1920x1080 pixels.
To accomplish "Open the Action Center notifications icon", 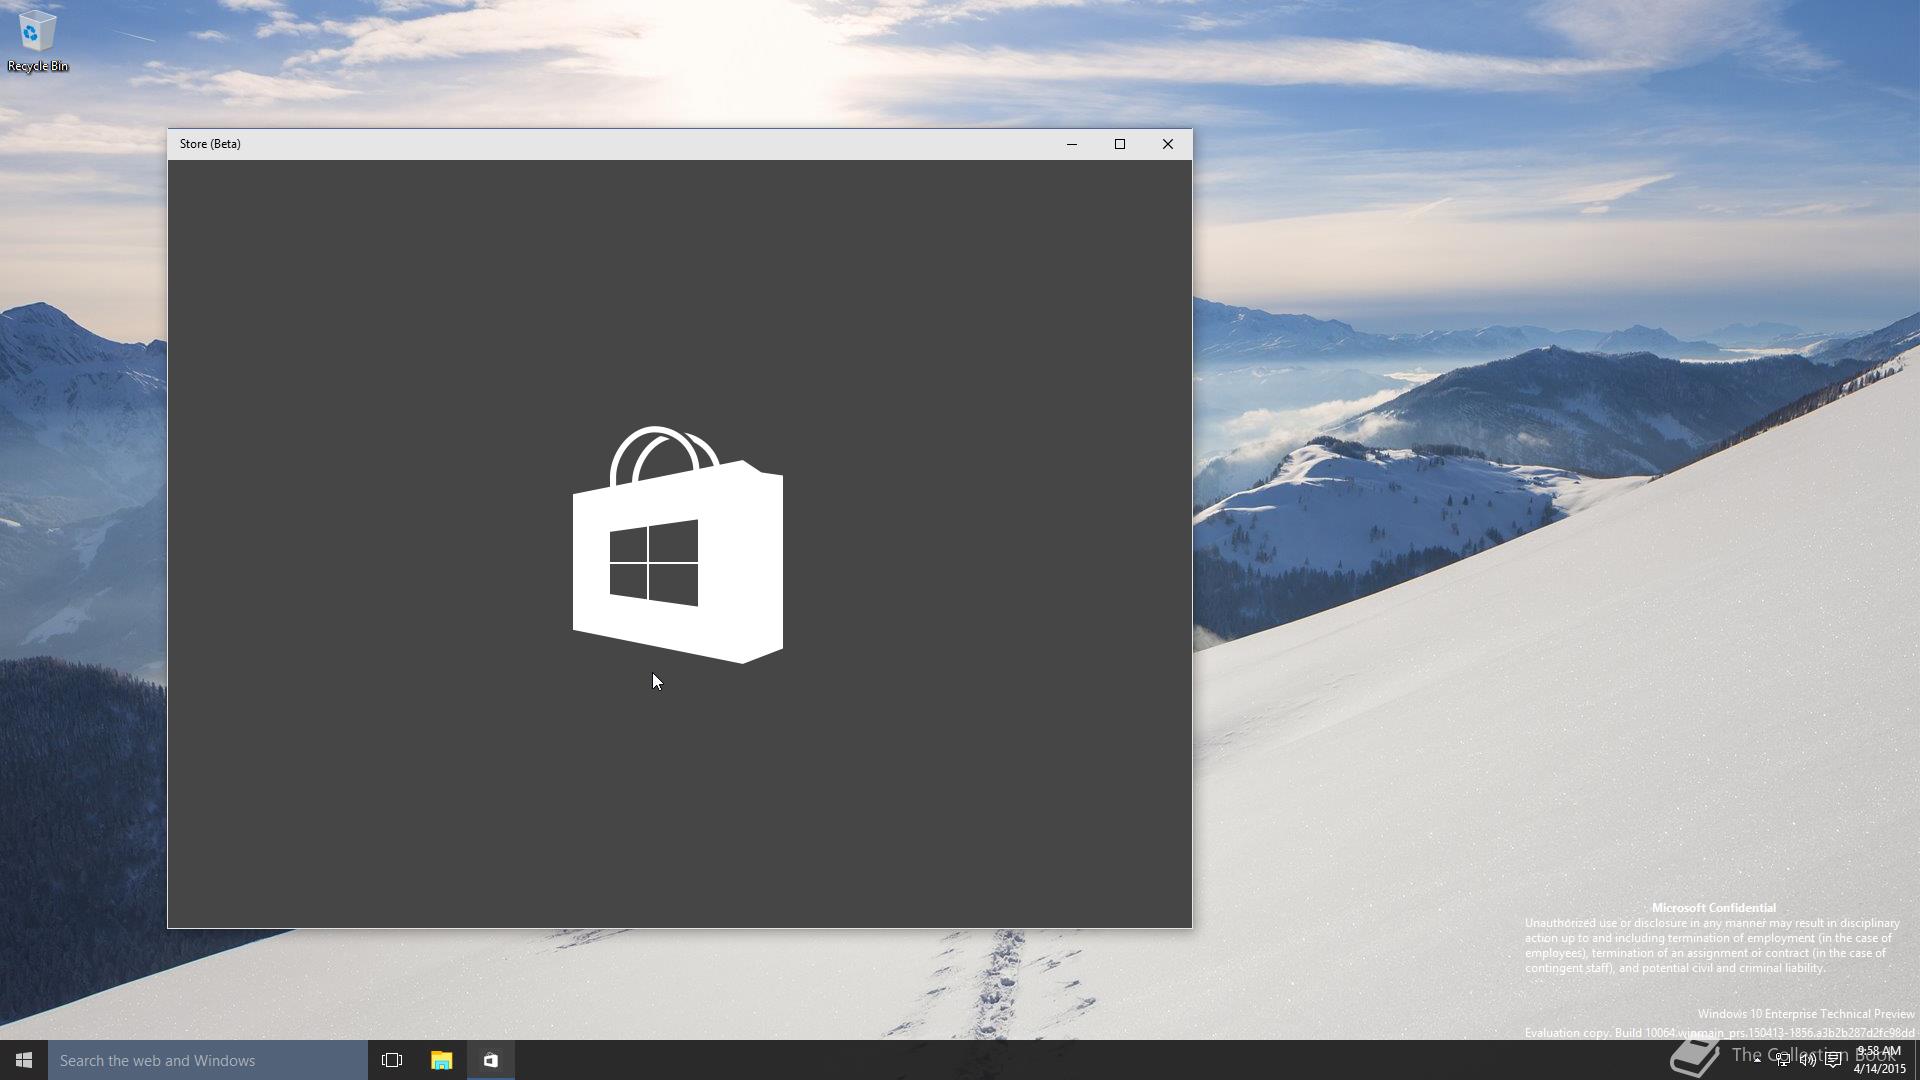I will (x=1833, y=1060).
